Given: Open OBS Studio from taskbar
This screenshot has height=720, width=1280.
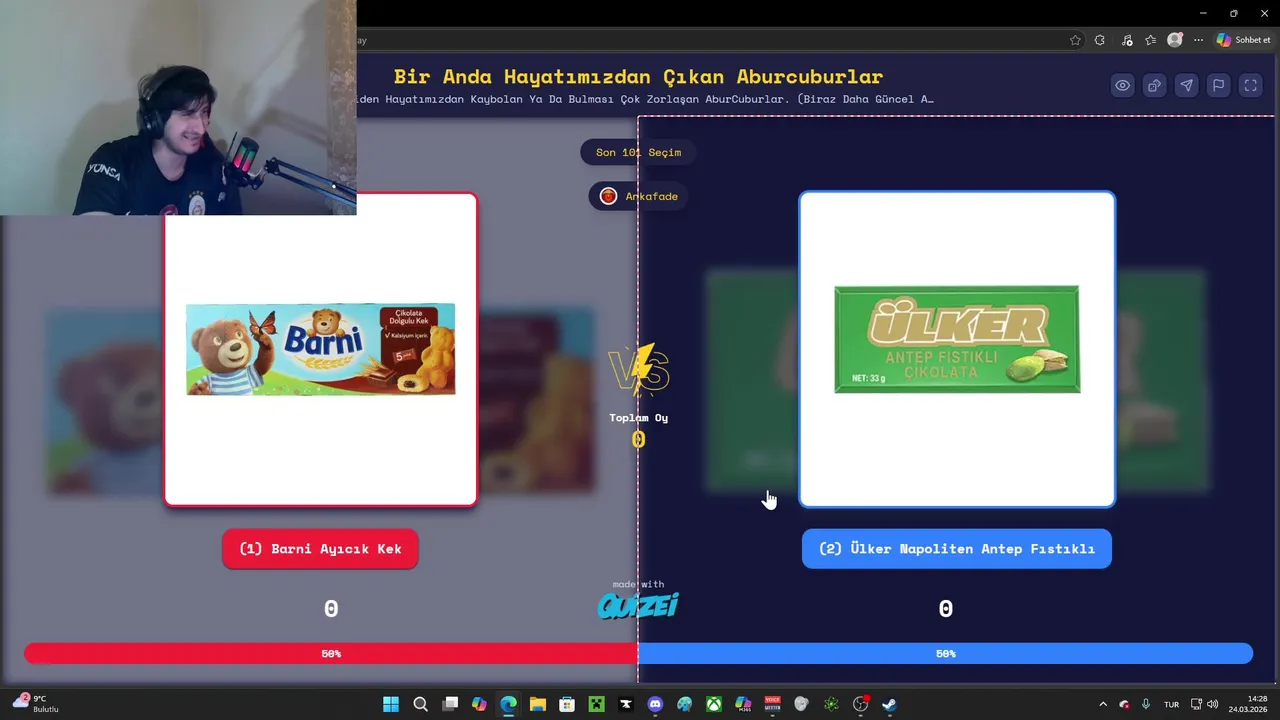Looking at the screenshot, I should point(860,704).
